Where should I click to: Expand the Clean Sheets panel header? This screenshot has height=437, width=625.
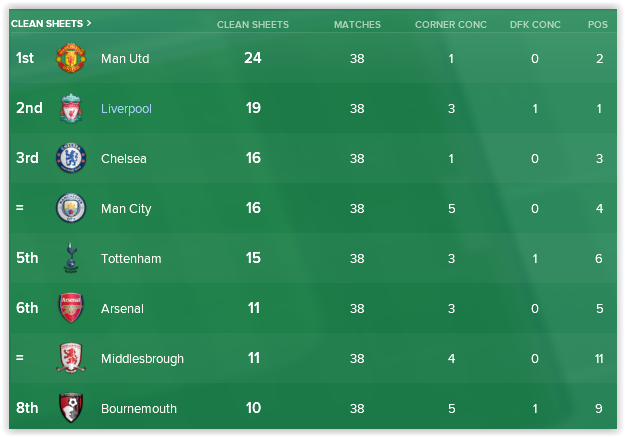click(51, 22)
